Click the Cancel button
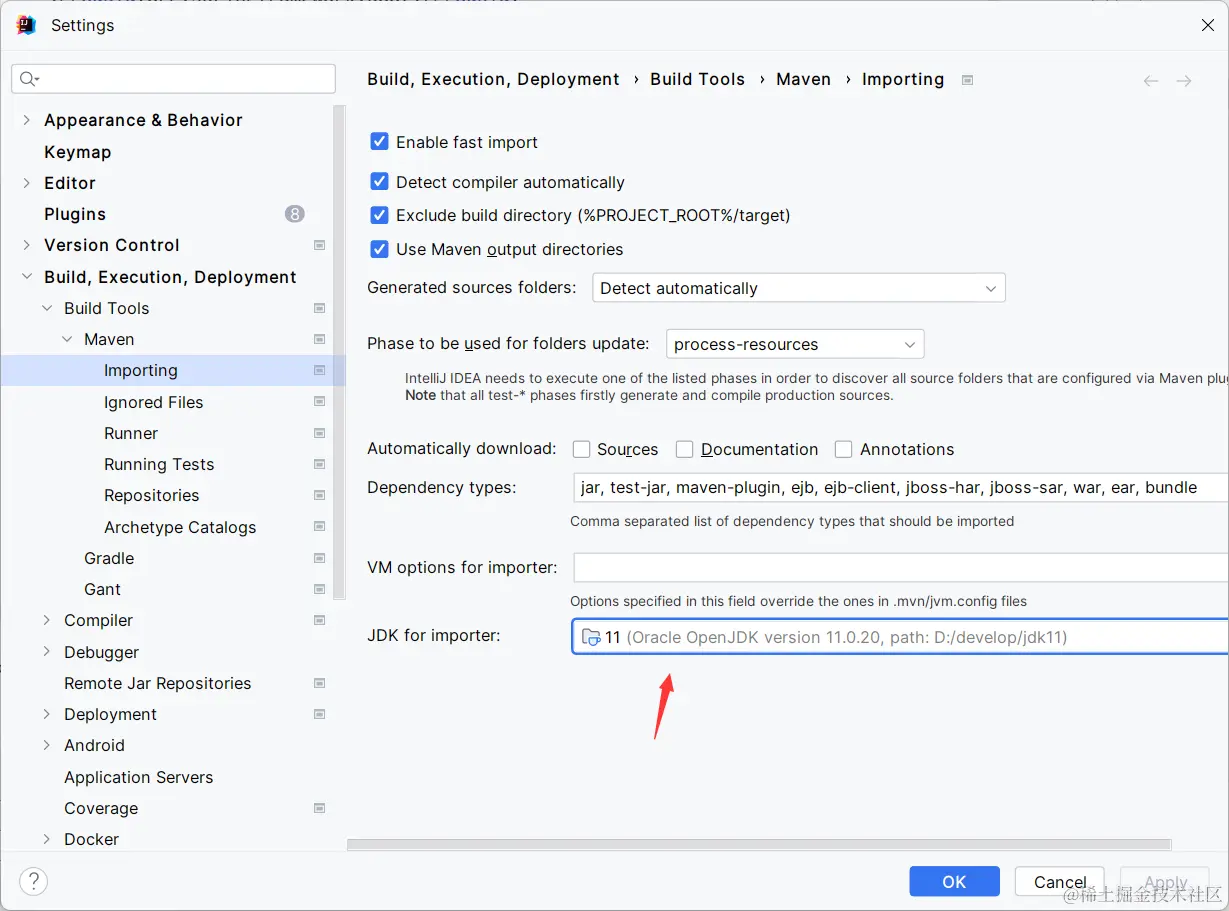The width and height of the screenshot is (1229, 911). tap(1060, 881)
